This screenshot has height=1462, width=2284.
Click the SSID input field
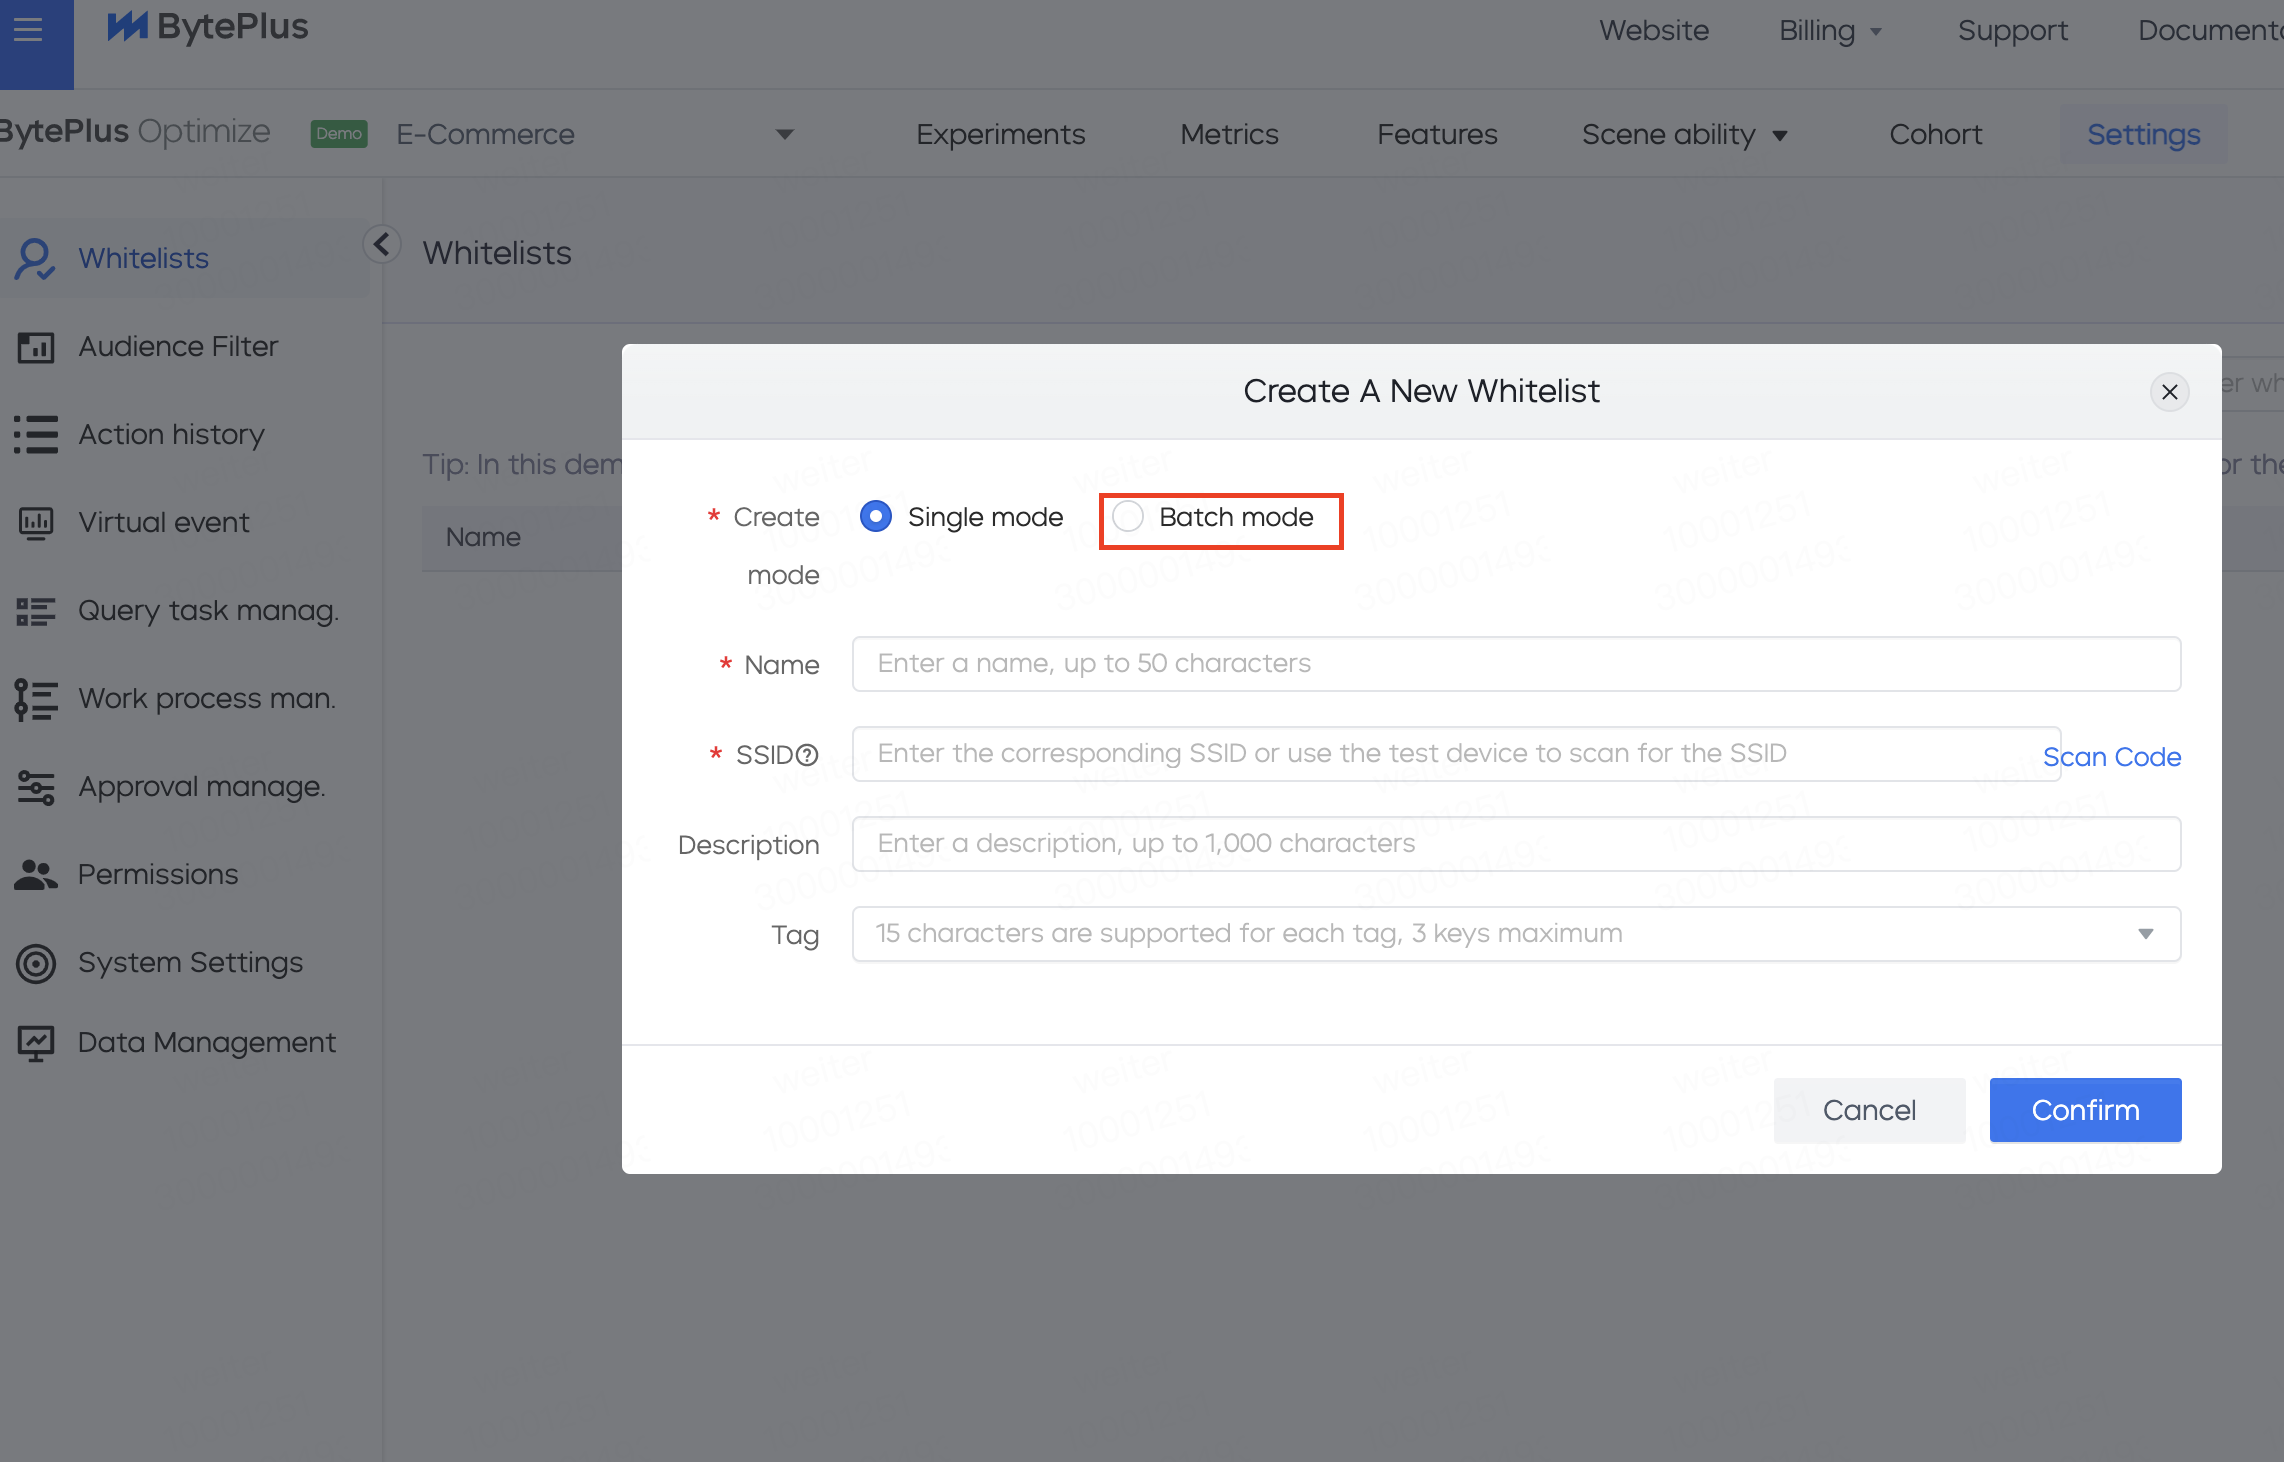[x=1456, y=754]
